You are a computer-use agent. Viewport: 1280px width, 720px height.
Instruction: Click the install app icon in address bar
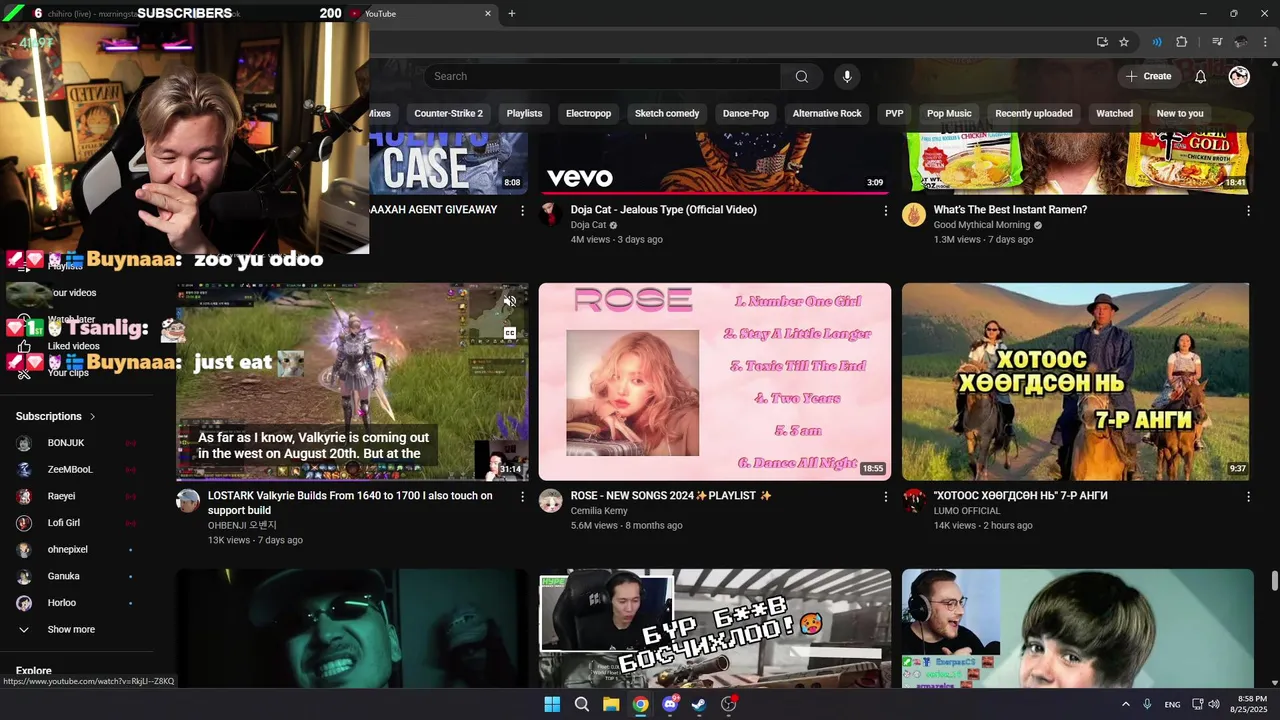(x=1102, y=42)
